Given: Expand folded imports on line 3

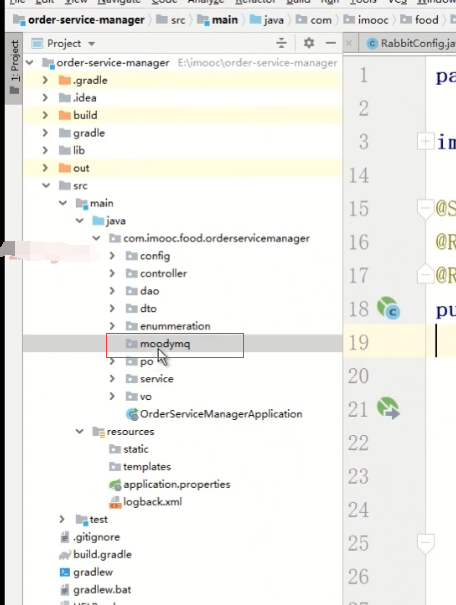Looking at the screenshot, I should coord(425,142).
